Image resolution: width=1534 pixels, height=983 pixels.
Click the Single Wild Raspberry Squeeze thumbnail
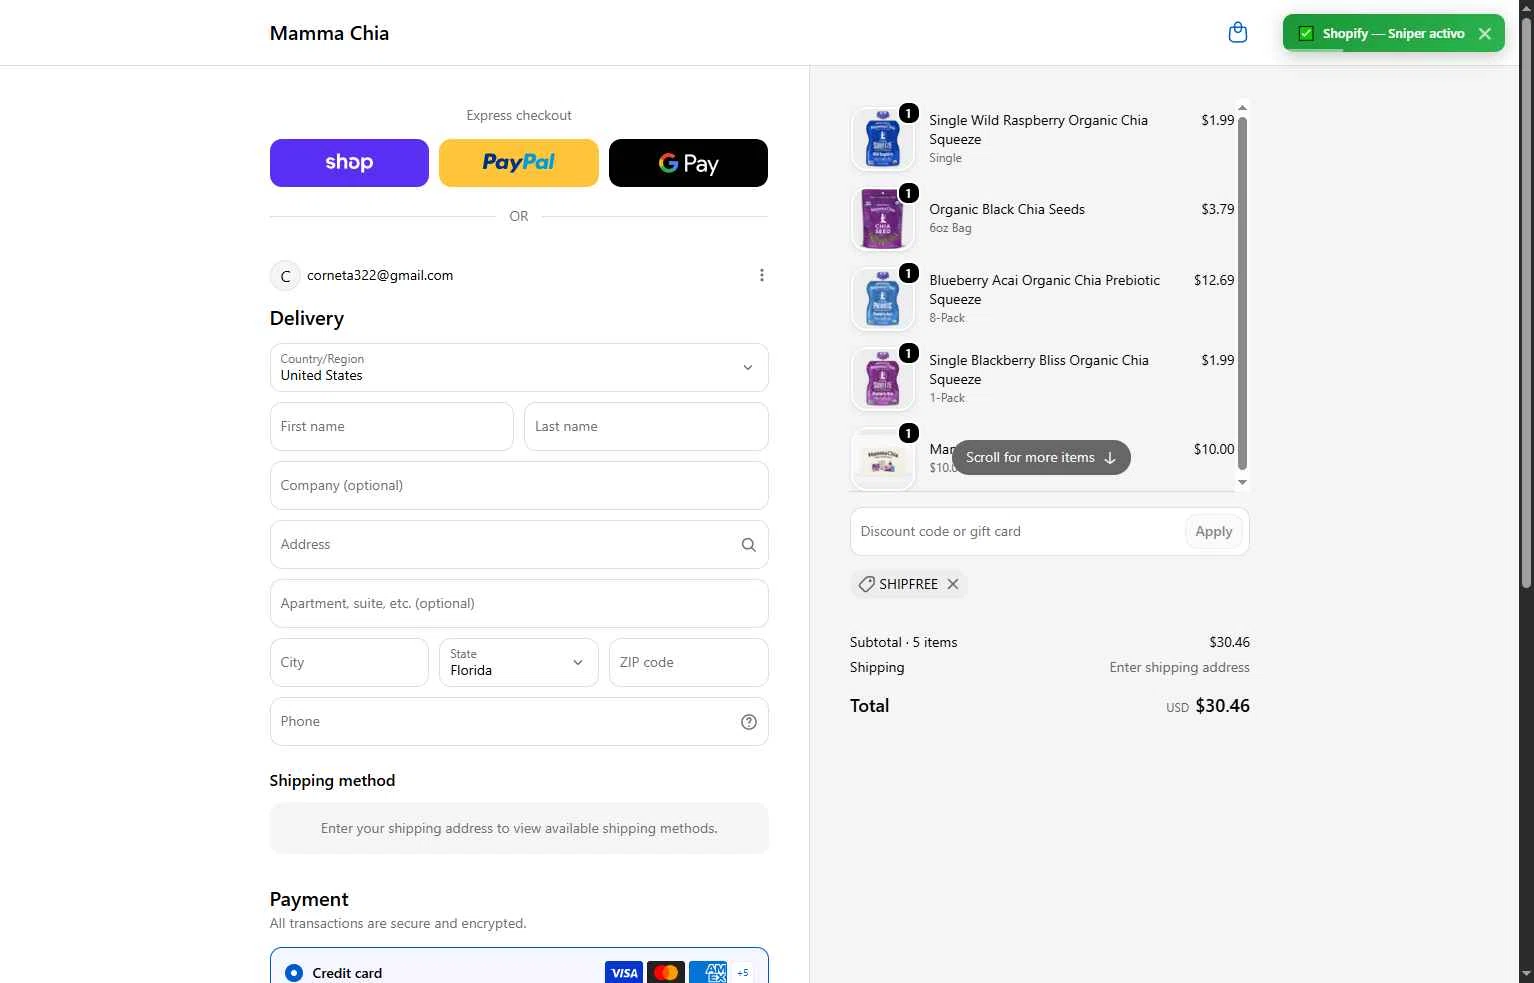[x=882, y=139]
